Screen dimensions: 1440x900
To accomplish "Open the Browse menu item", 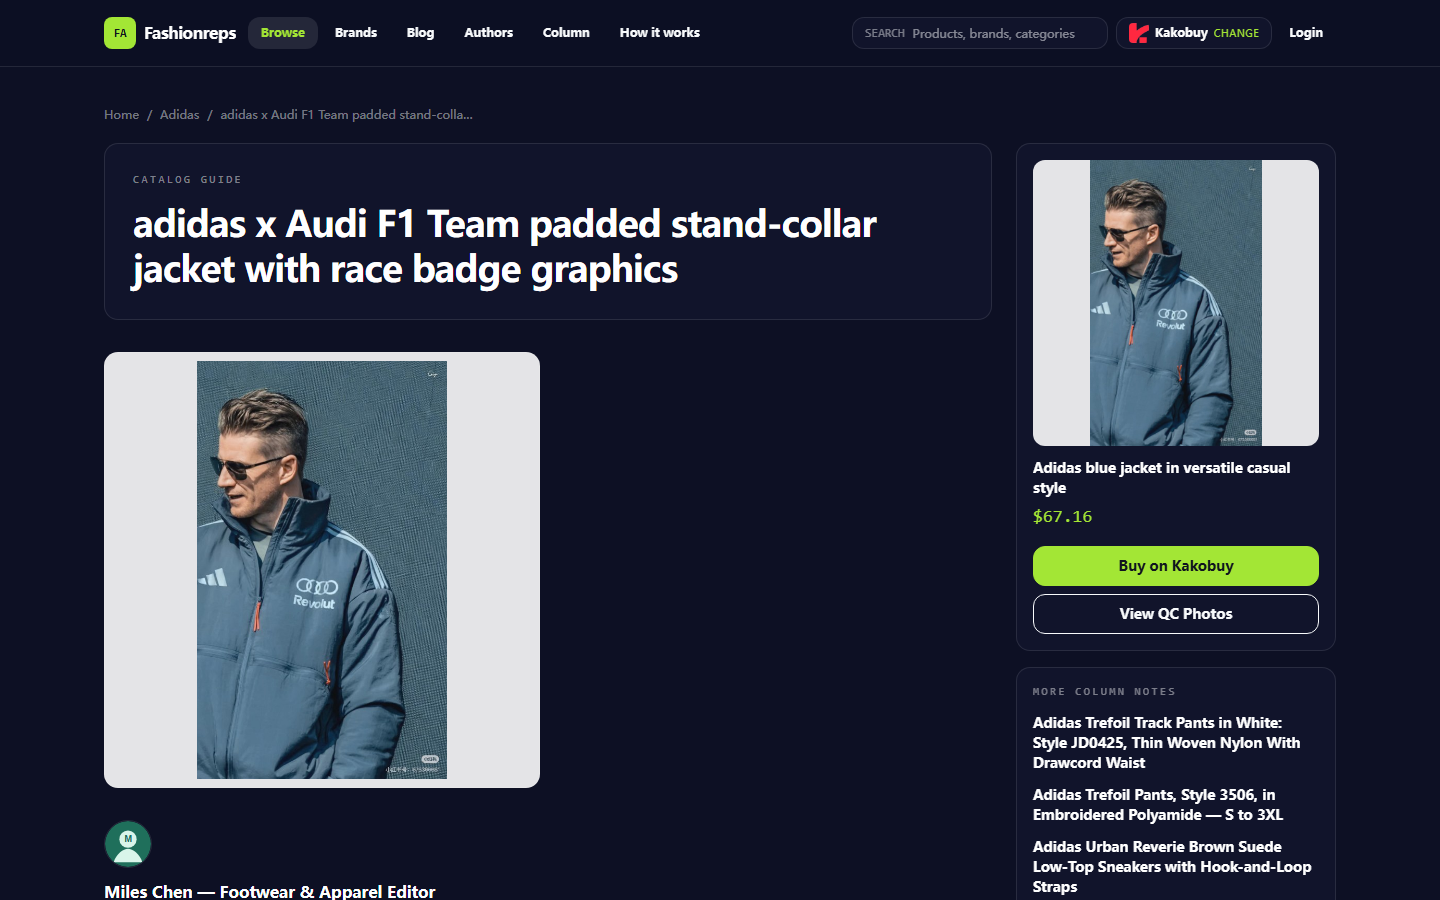I will [283, 33].
